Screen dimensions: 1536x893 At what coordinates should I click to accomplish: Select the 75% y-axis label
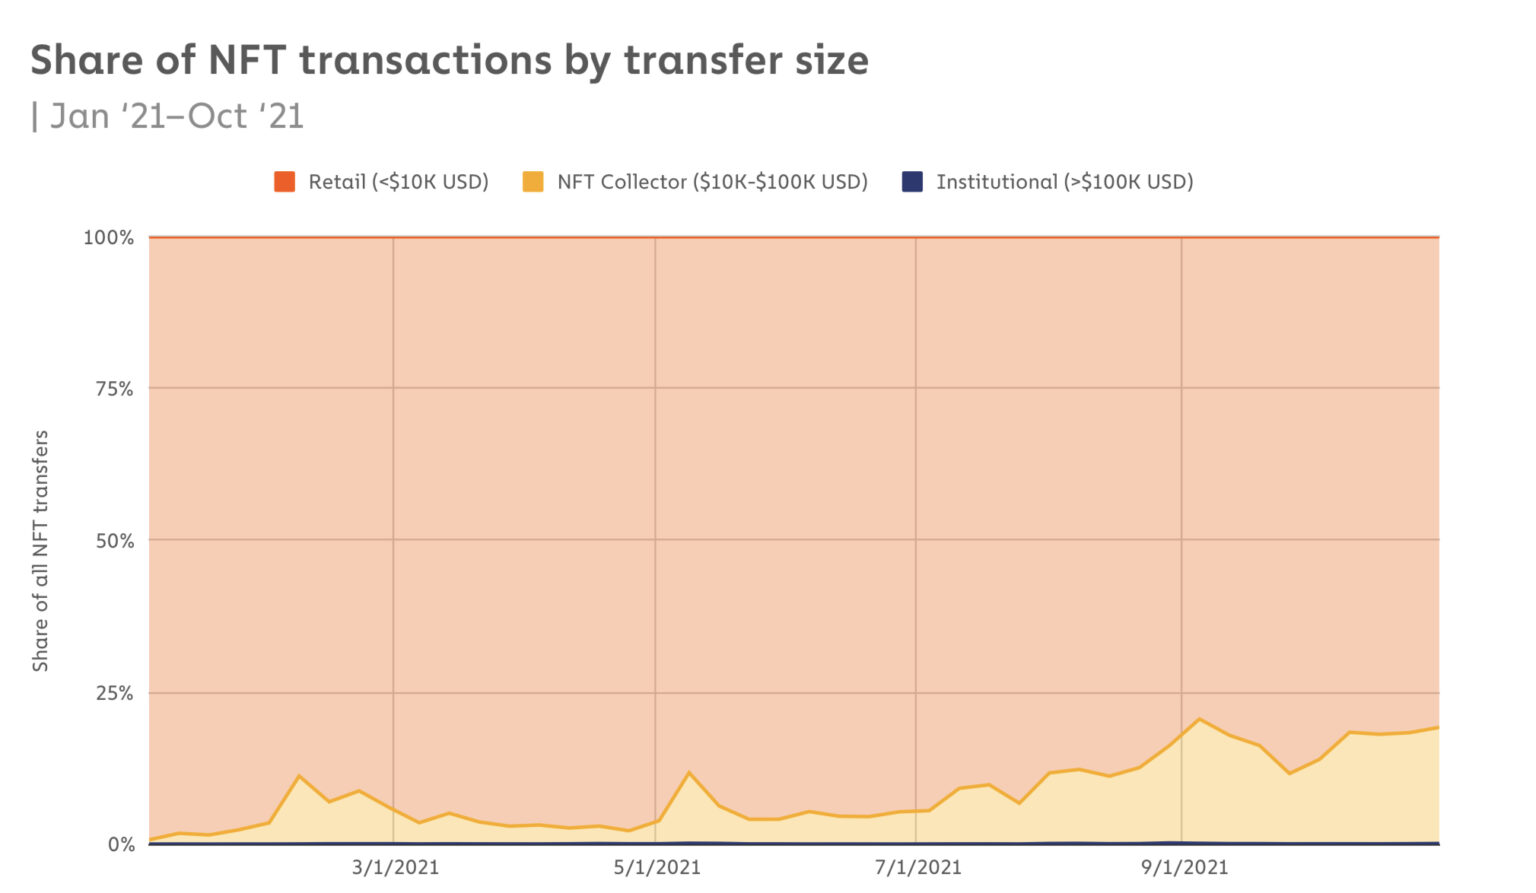click(113, 389)
